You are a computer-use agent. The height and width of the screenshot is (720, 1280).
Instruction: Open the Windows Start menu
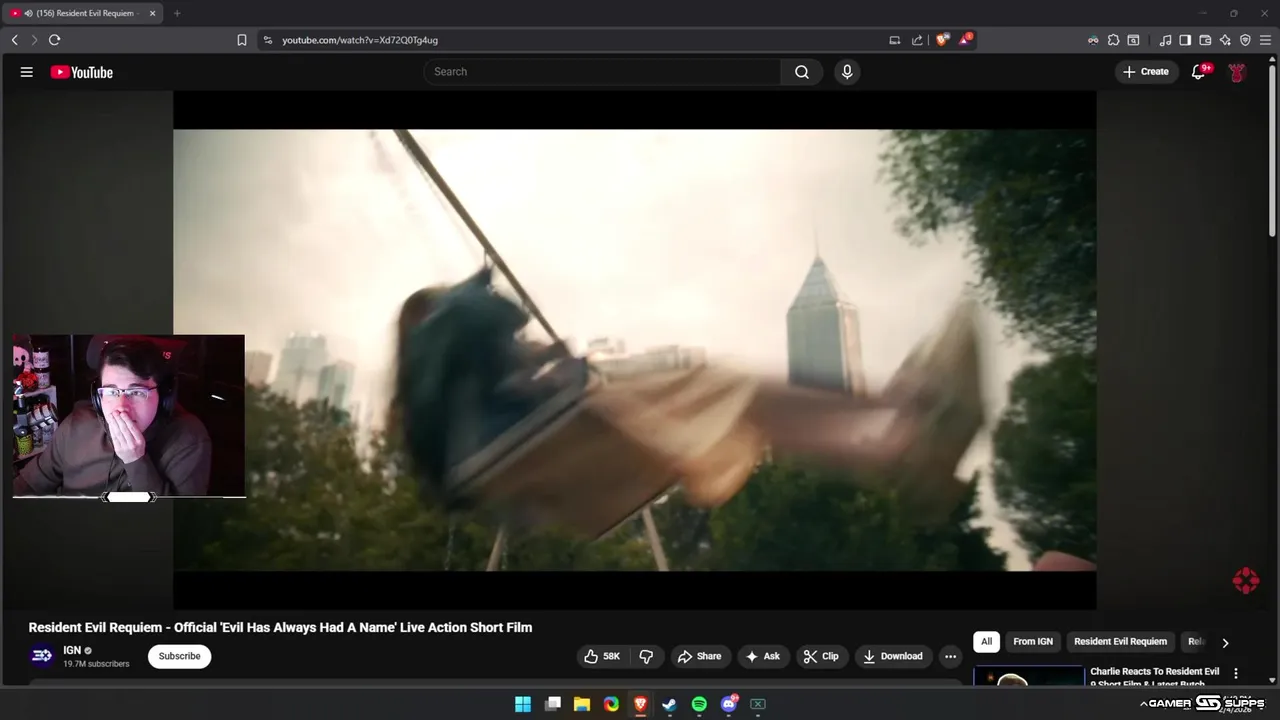tap(523, 704)
